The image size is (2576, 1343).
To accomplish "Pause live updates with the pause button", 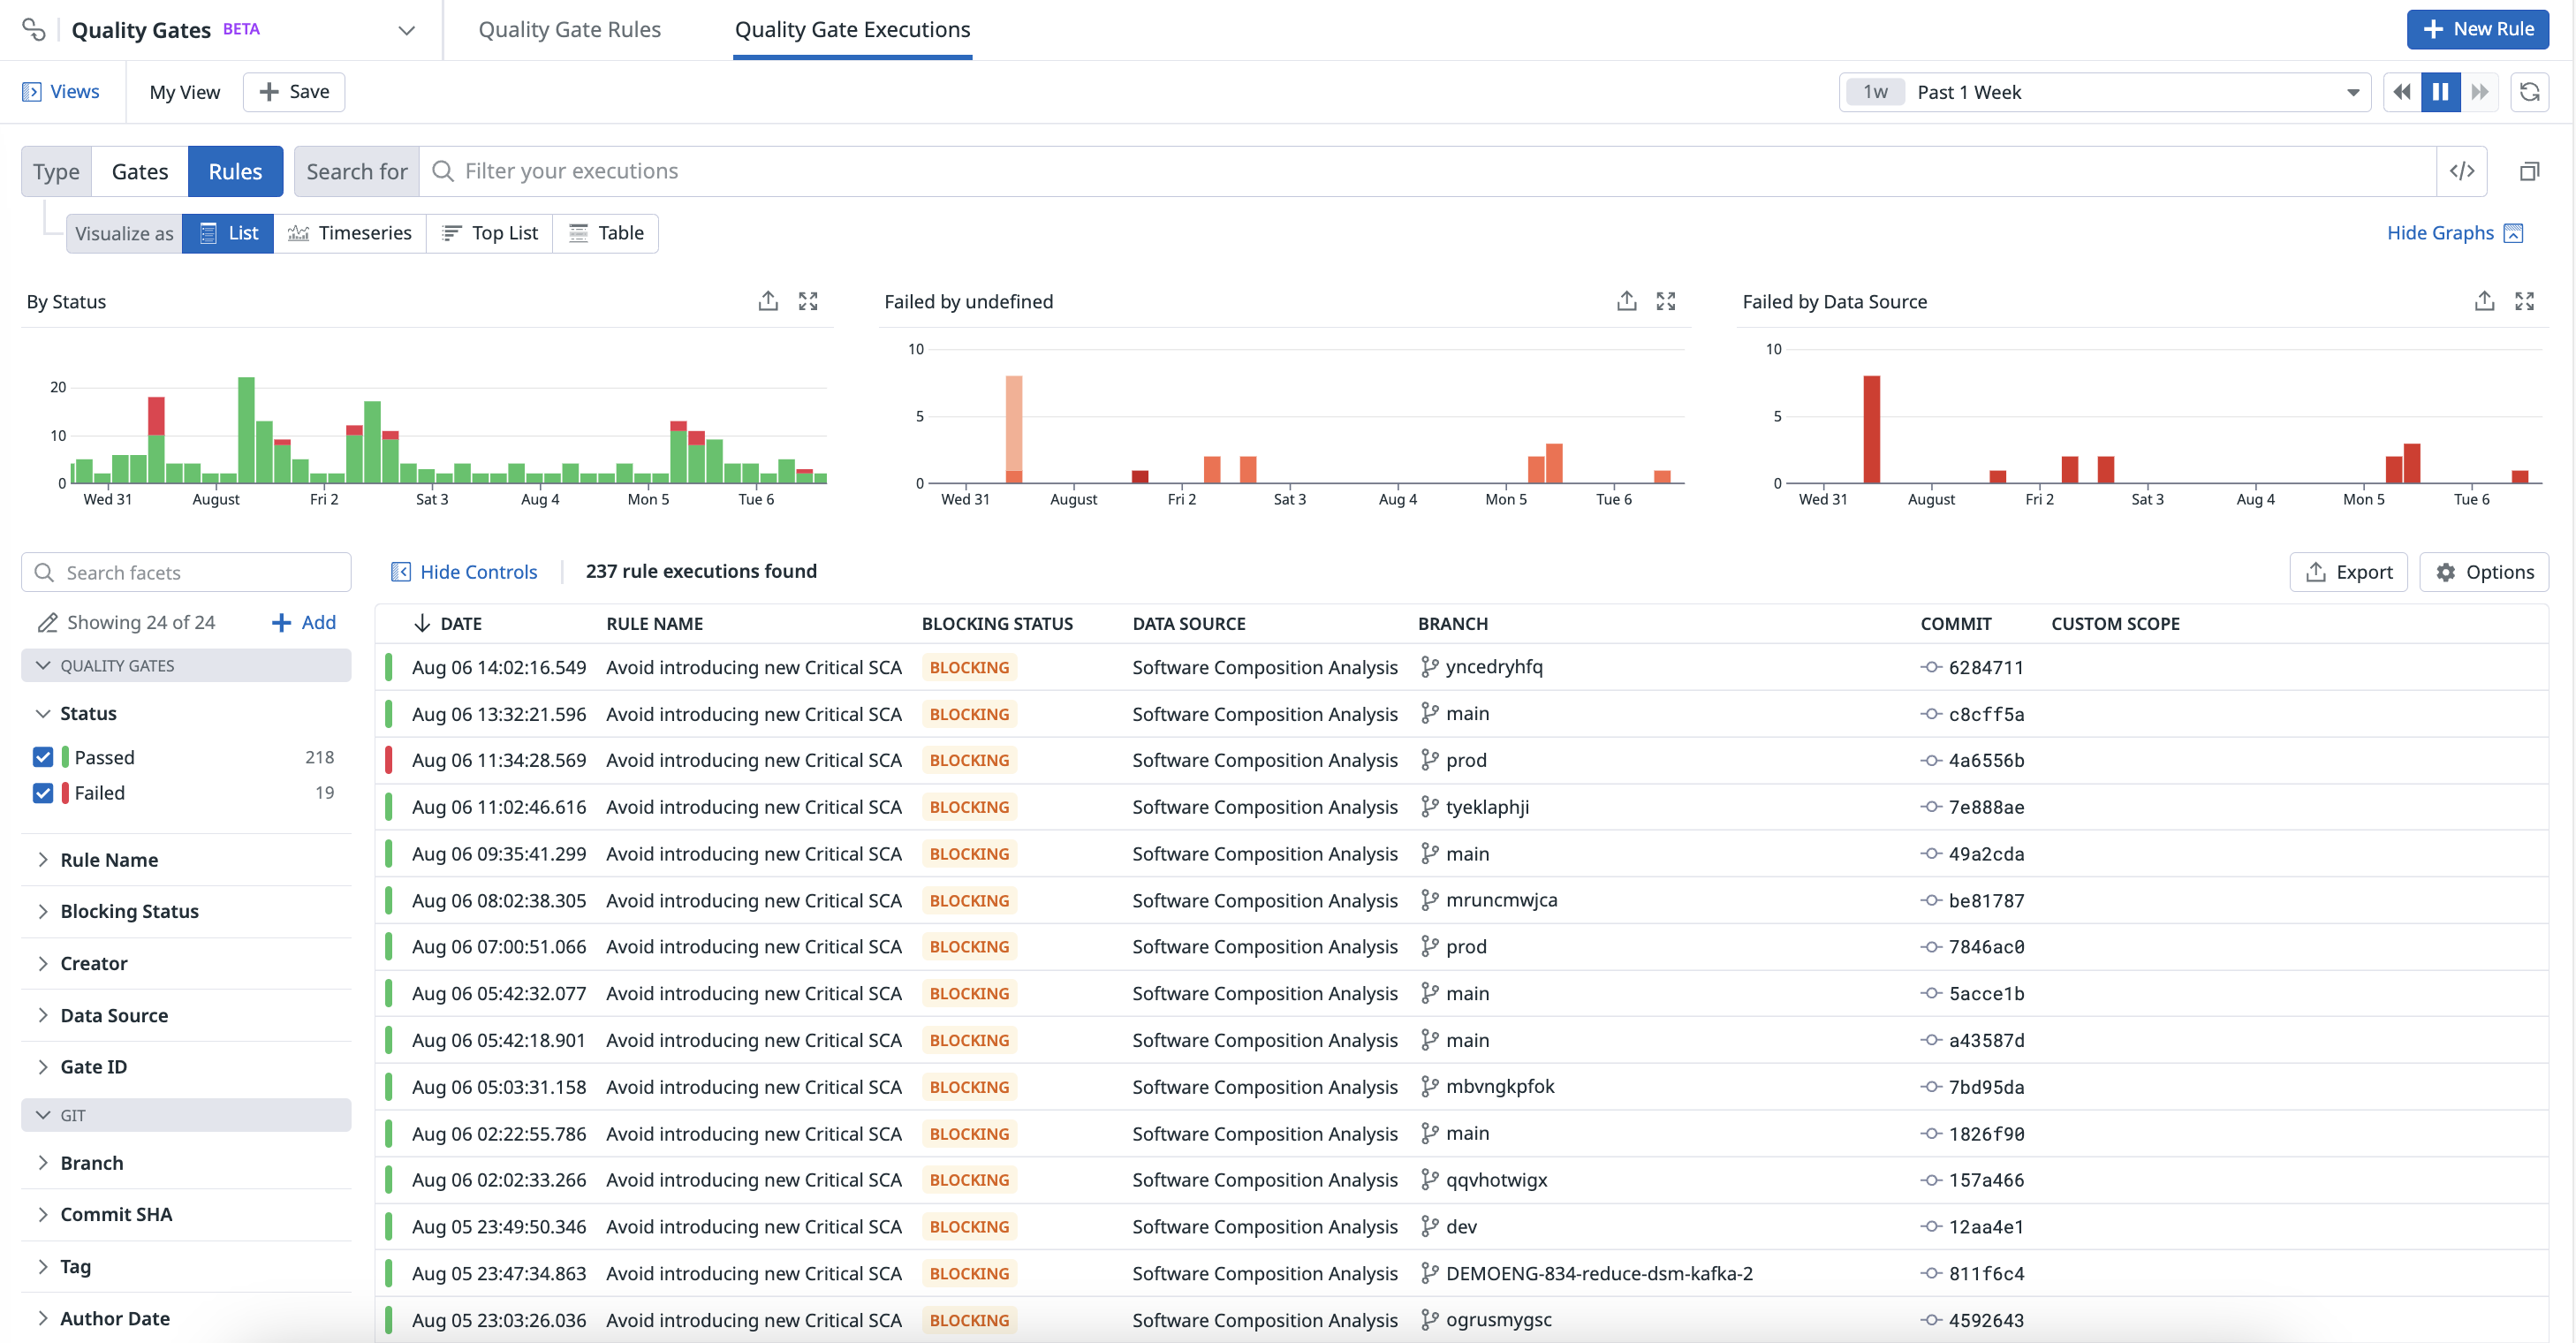I will (x=2440, y=92).
